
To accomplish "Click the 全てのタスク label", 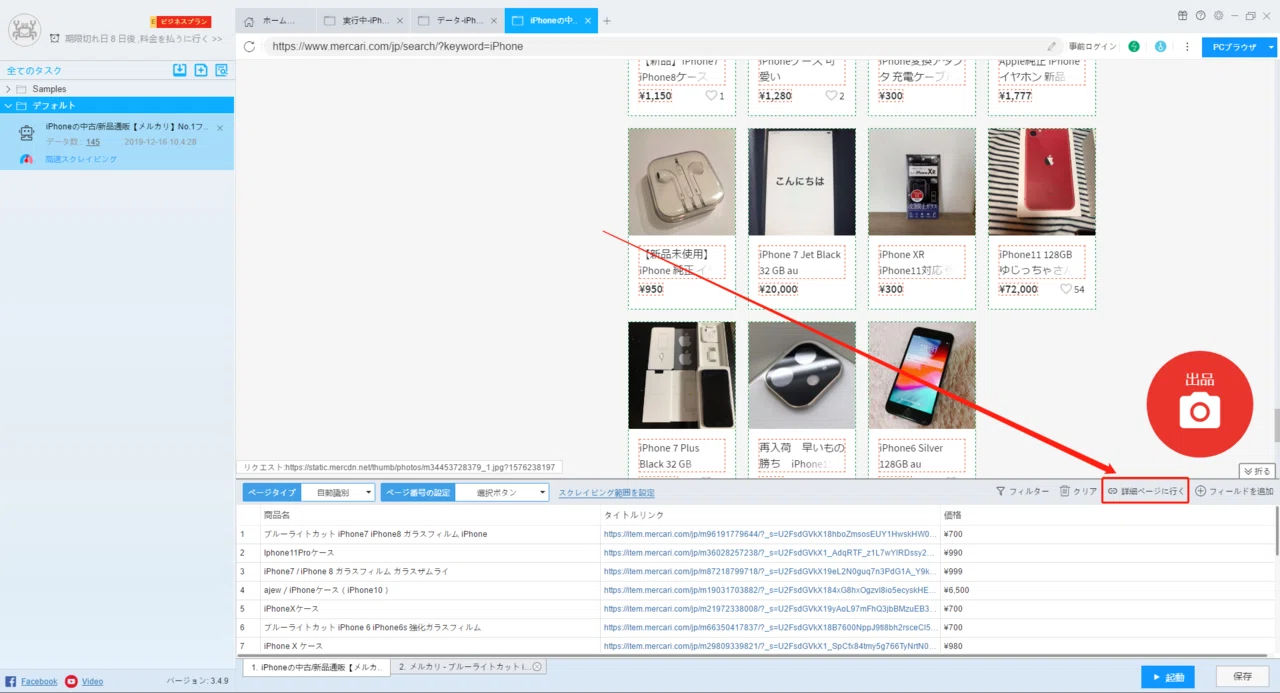I will pos(34,70).
